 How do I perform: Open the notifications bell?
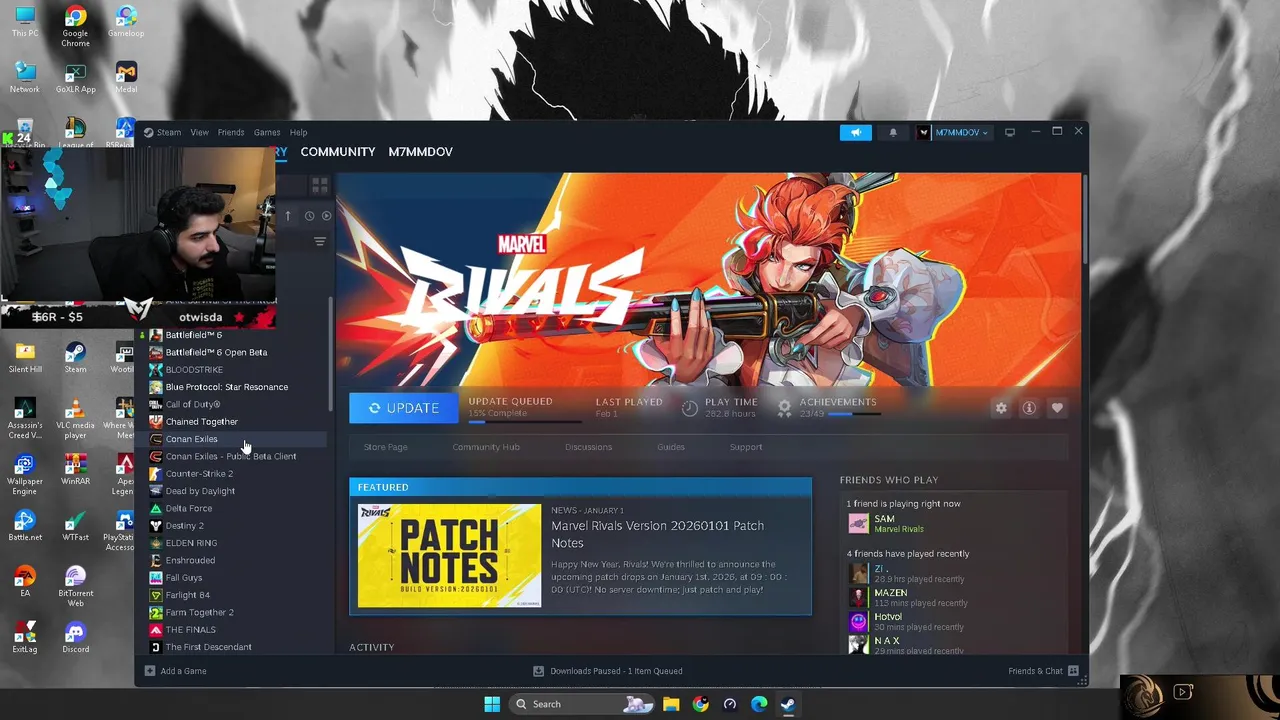pos(893,132)
